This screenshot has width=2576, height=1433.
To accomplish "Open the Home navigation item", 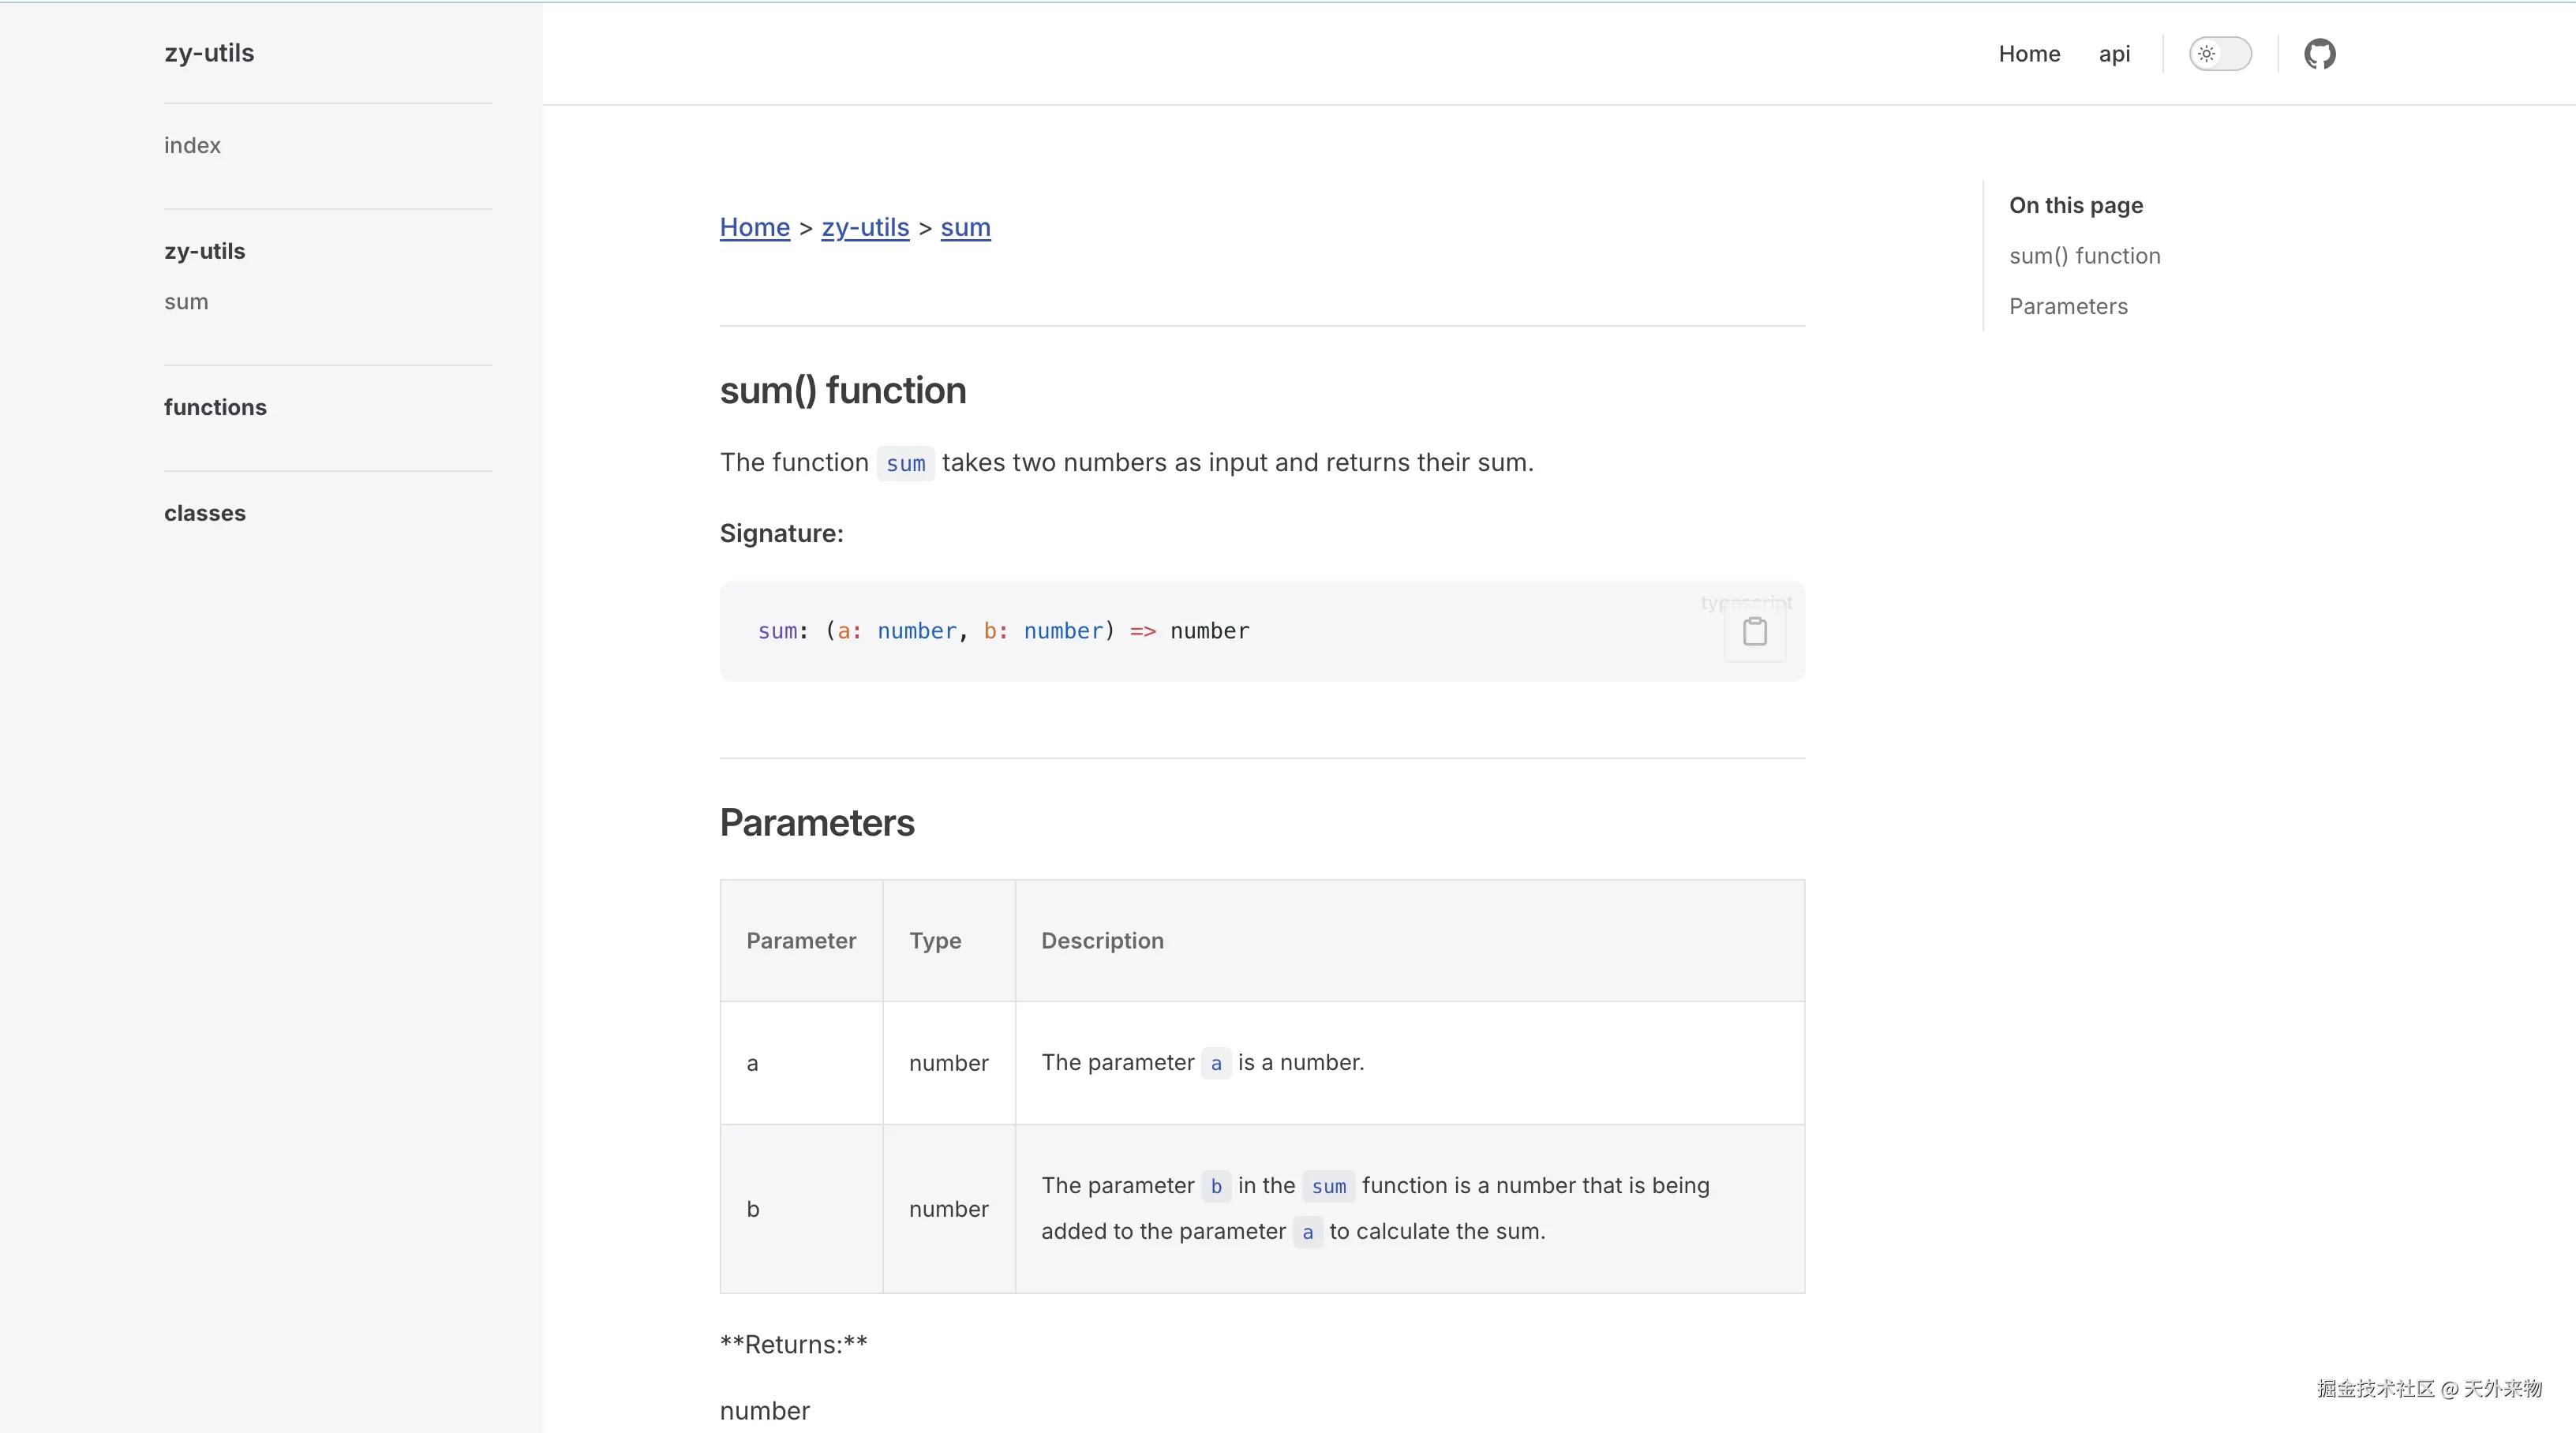I will pos(2028,54).
